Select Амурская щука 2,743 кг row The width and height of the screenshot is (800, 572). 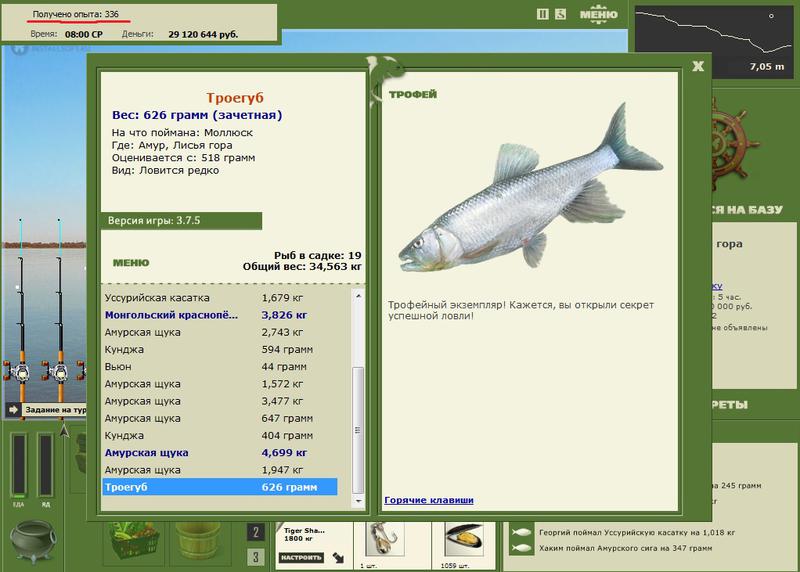coord(219,332)
